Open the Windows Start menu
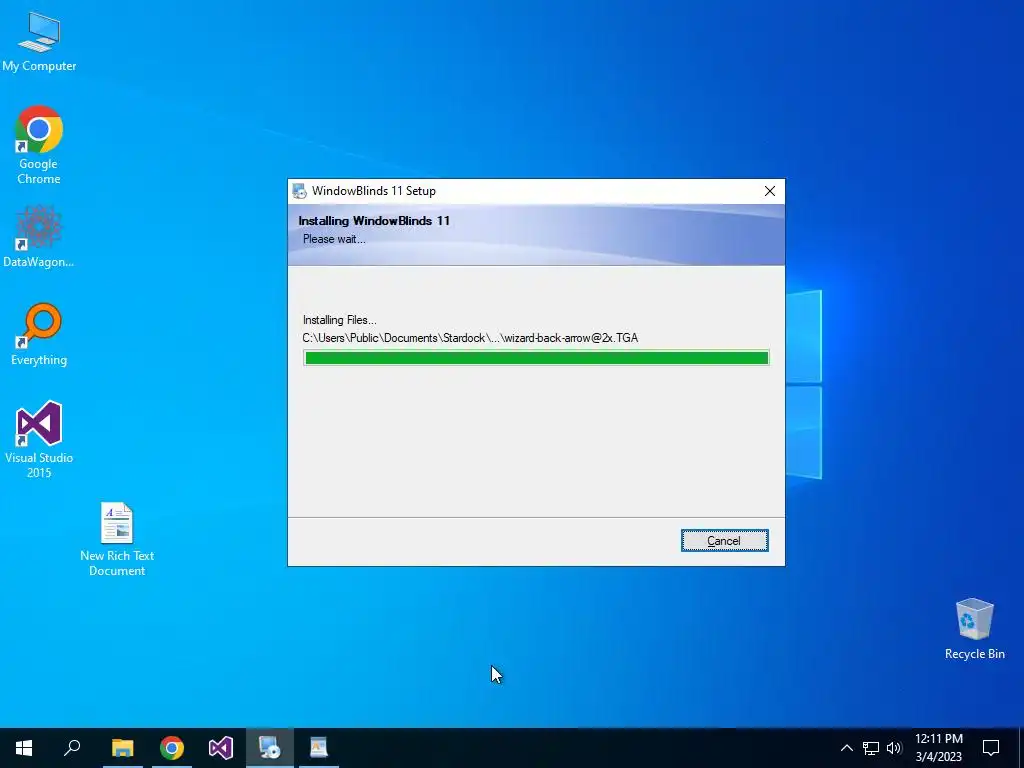The width and height of the screenshot is (1024, 768). (24, 748)
